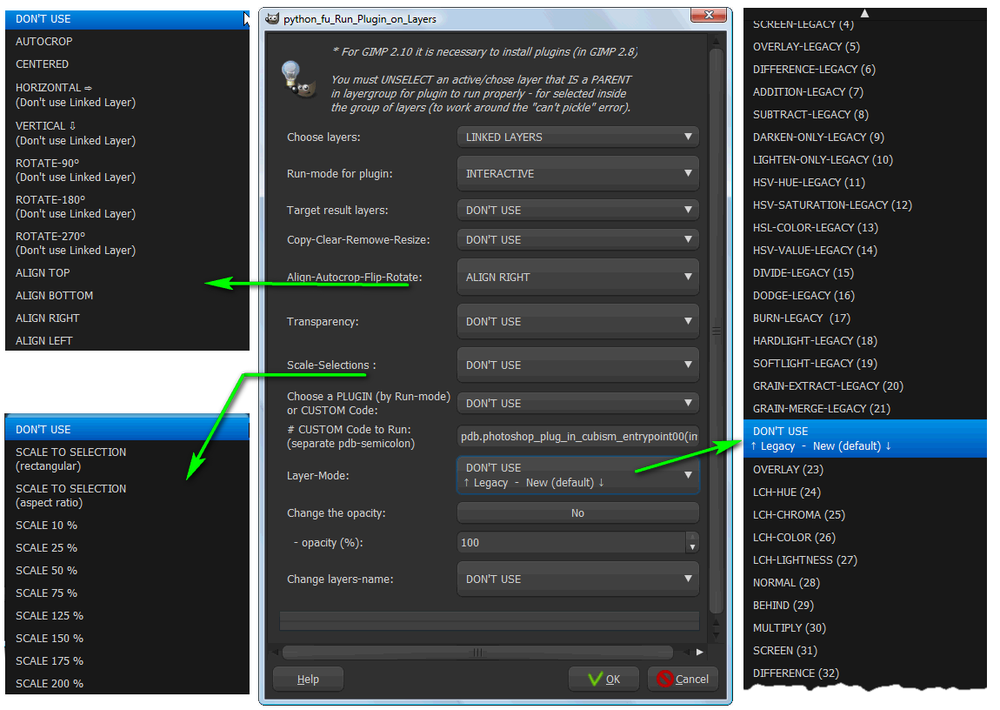The height and width of the screenshot is (710, 1000).
Task: Select SCALE 25 % menu entry
Action: click(x=127, y=548)
